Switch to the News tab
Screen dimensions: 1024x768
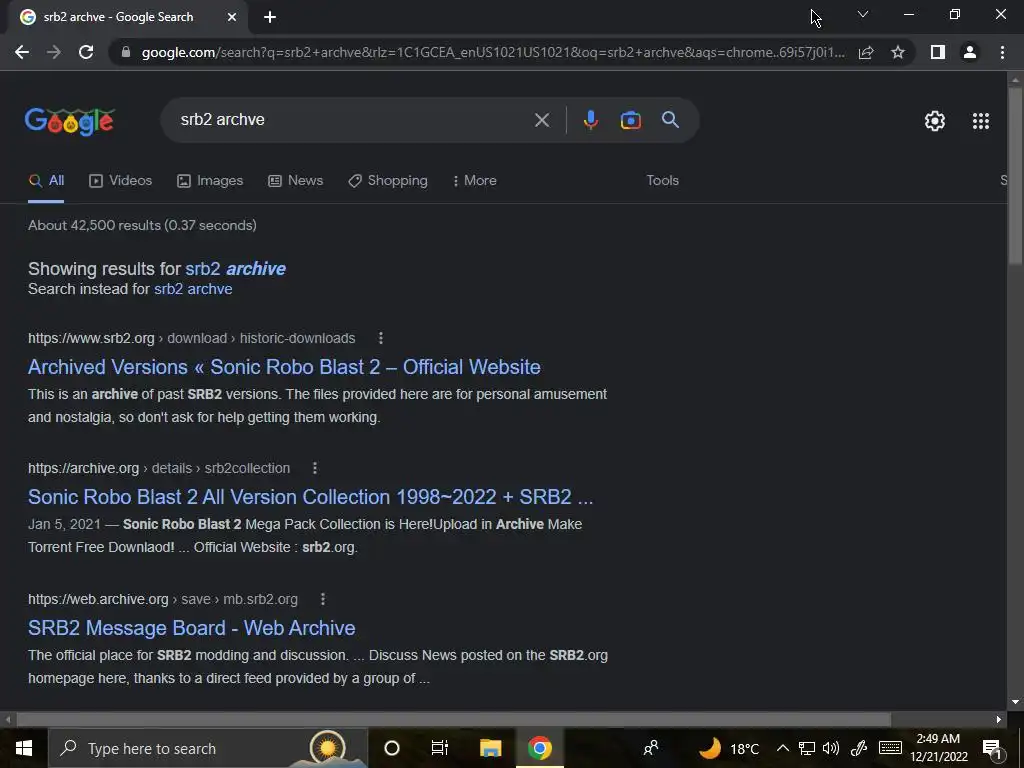[x=296, y=181]
